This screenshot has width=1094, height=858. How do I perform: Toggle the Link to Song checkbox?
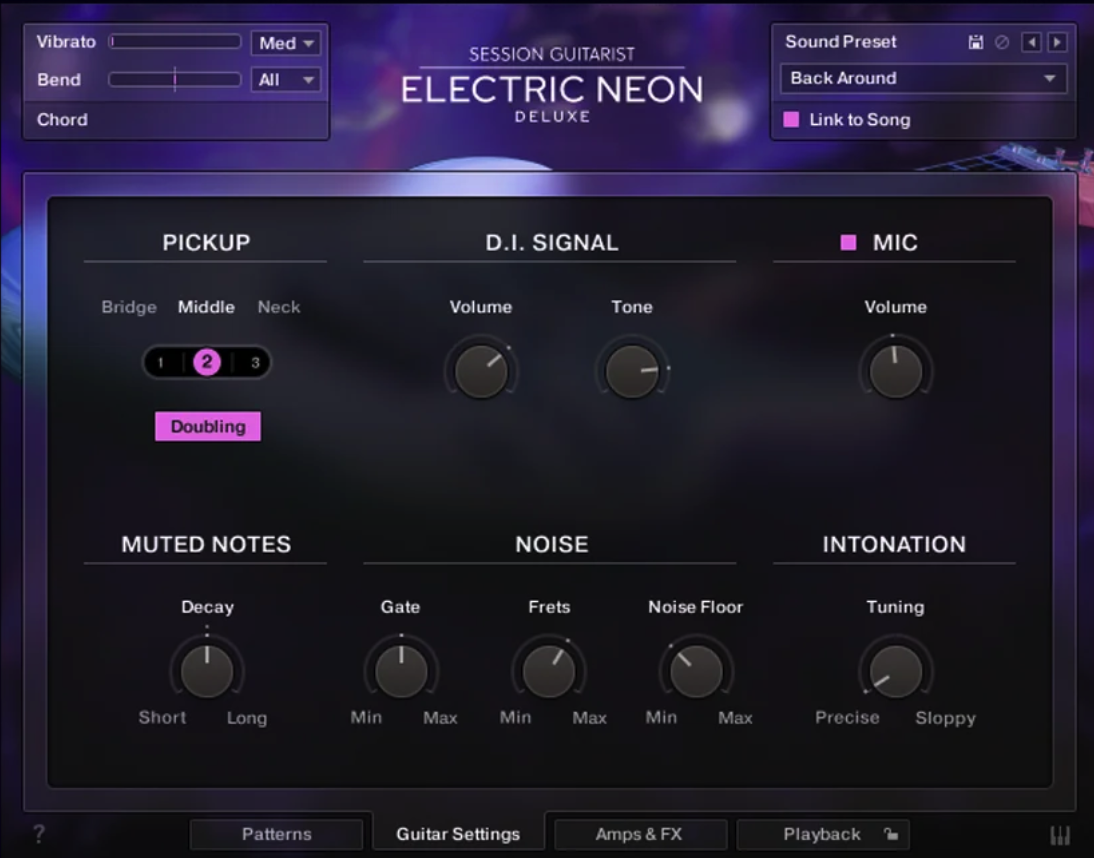pos(791,119)
